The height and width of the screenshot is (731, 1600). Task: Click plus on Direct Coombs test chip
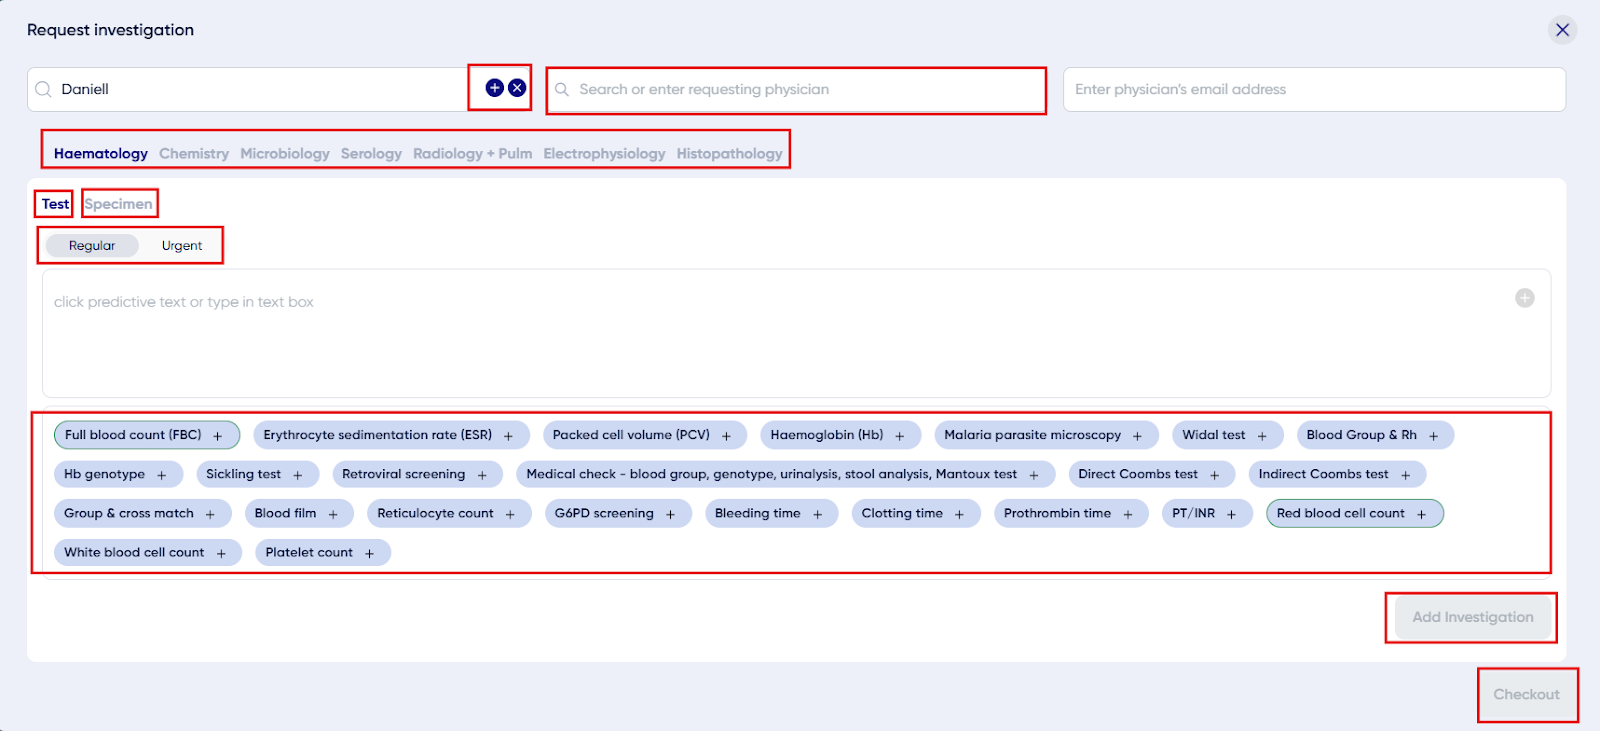1214,475
